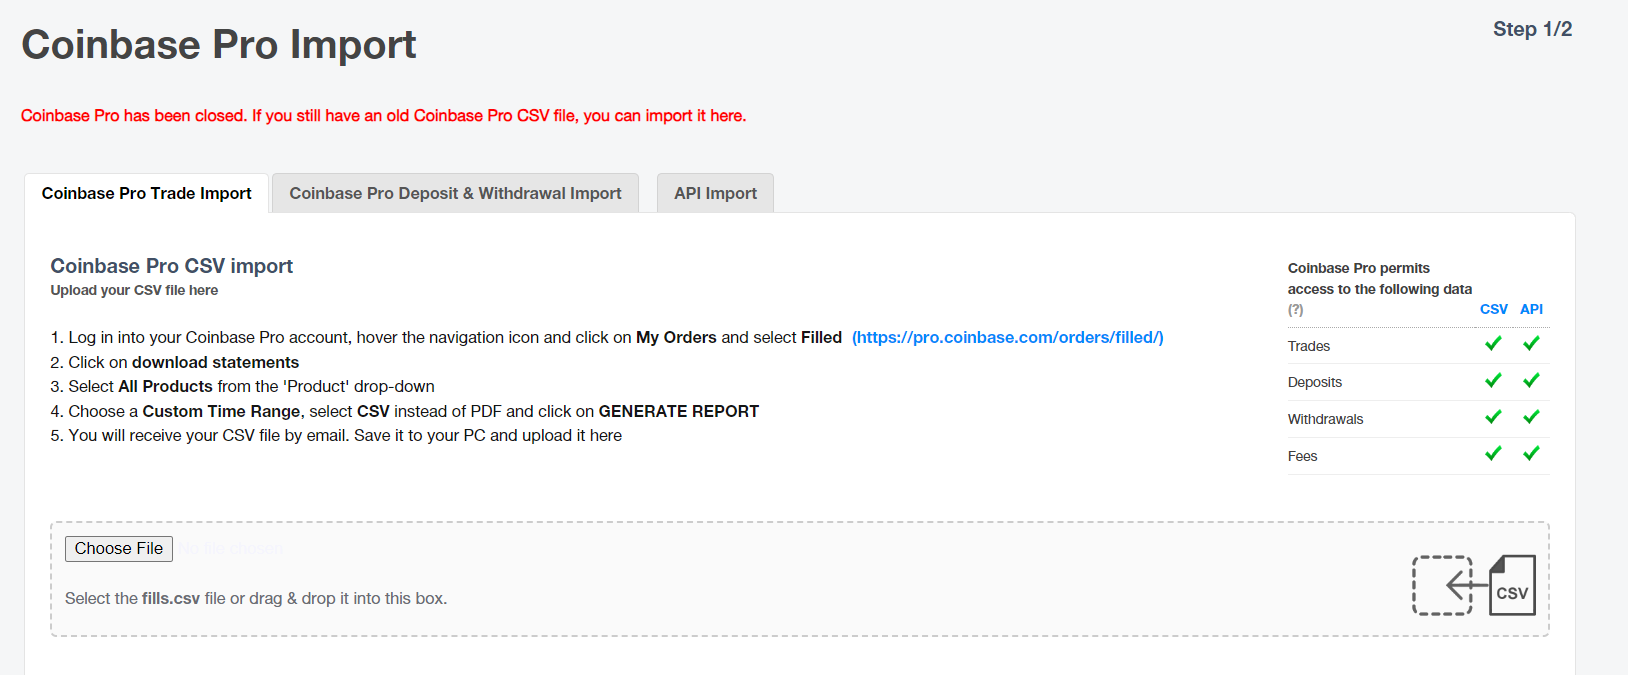Click the 'All Products' instruction line
1628x675 pixels.
pos(243,386)
